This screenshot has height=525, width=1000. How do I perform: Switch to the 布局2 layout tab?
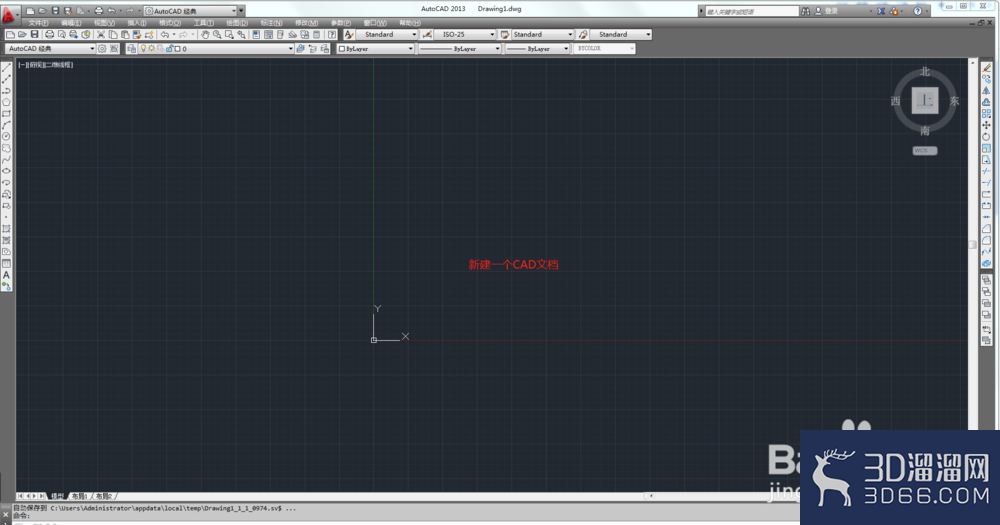[105, 496]
